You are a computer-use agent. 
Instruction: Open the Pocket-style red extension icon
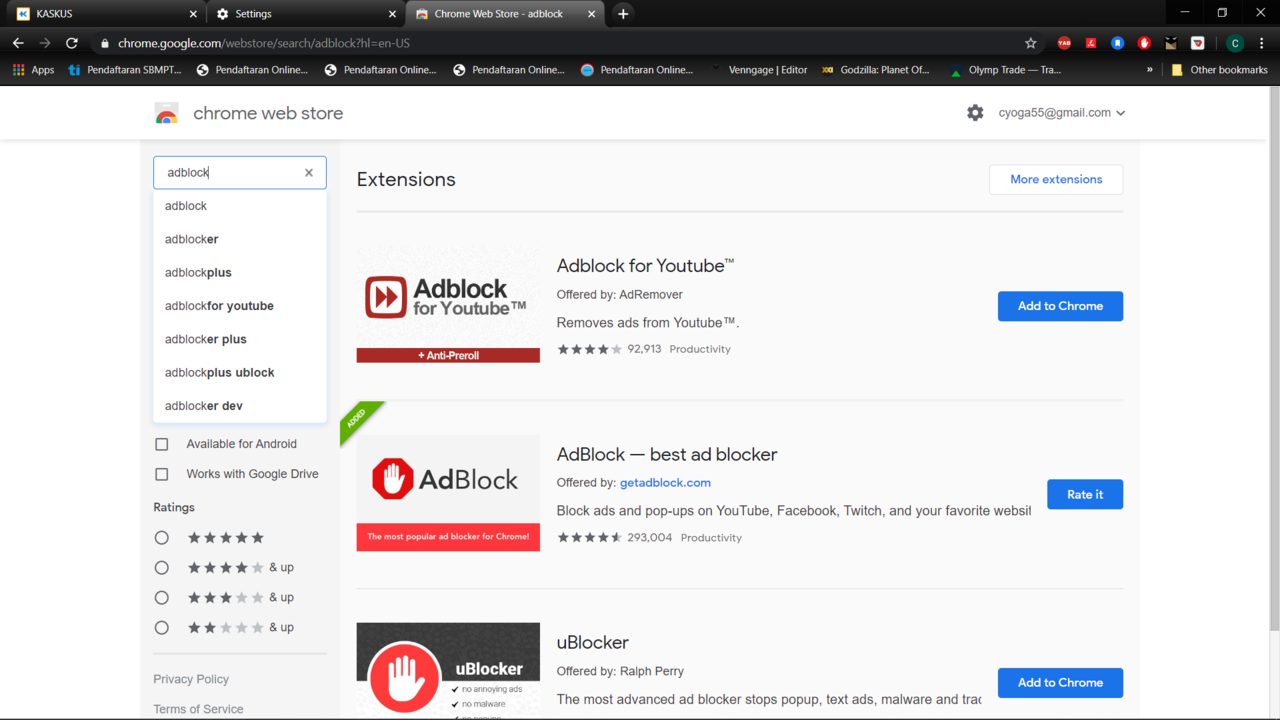pyautogui.click(x=1198, y=43)
